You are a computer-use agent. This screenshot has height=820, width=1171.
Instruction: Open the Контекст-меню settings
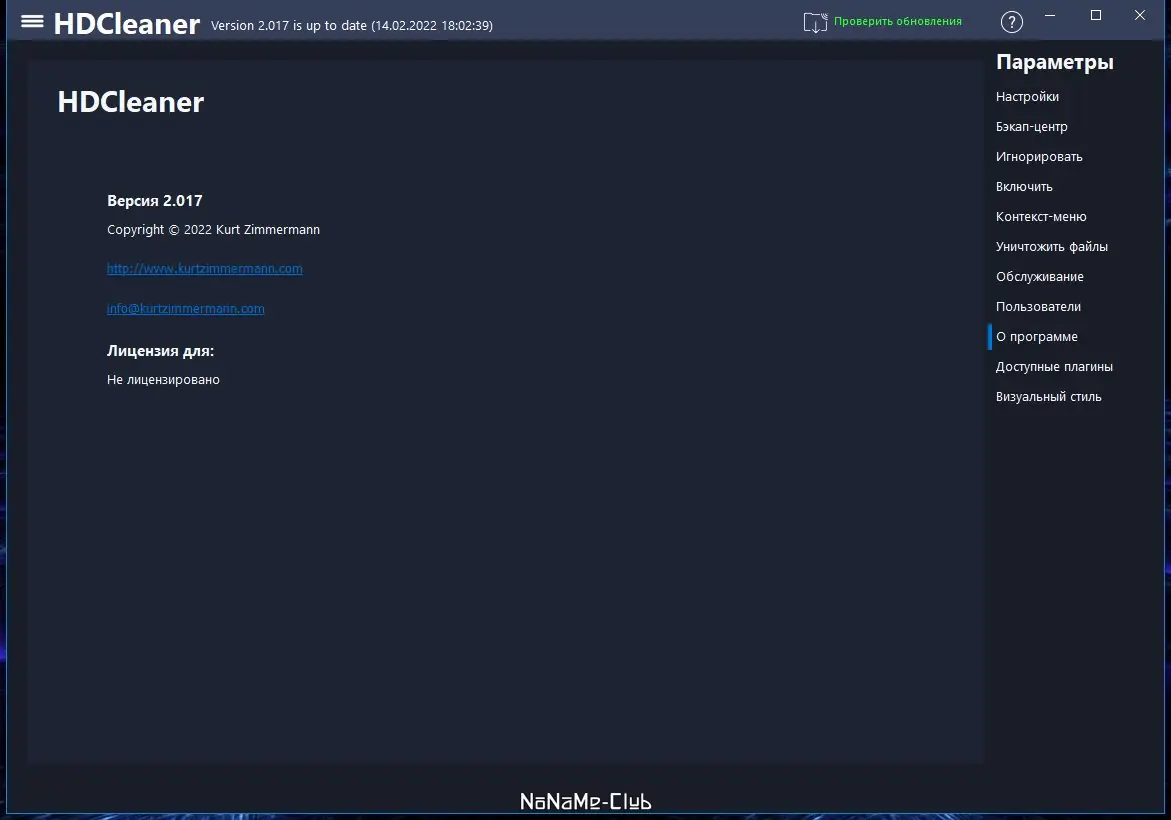tap(1041, 217)
